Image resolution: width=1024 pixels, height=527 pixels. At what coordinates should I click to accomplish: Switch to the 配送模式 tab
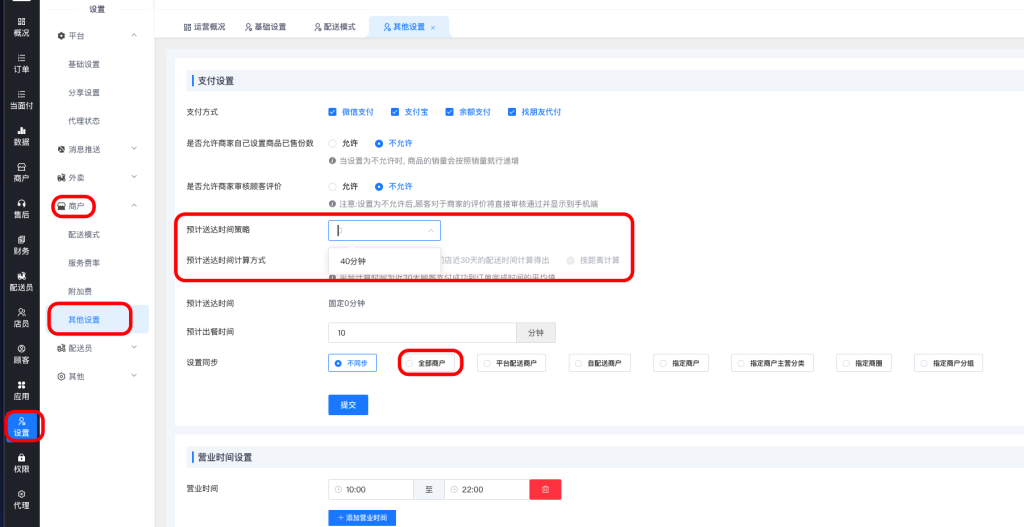pos(334,27)
